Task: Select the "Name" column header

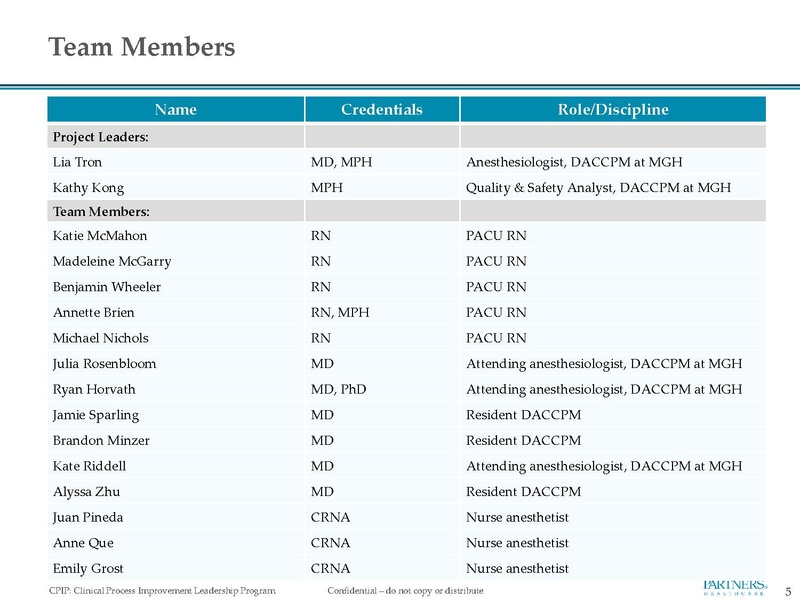Action: 175,109
